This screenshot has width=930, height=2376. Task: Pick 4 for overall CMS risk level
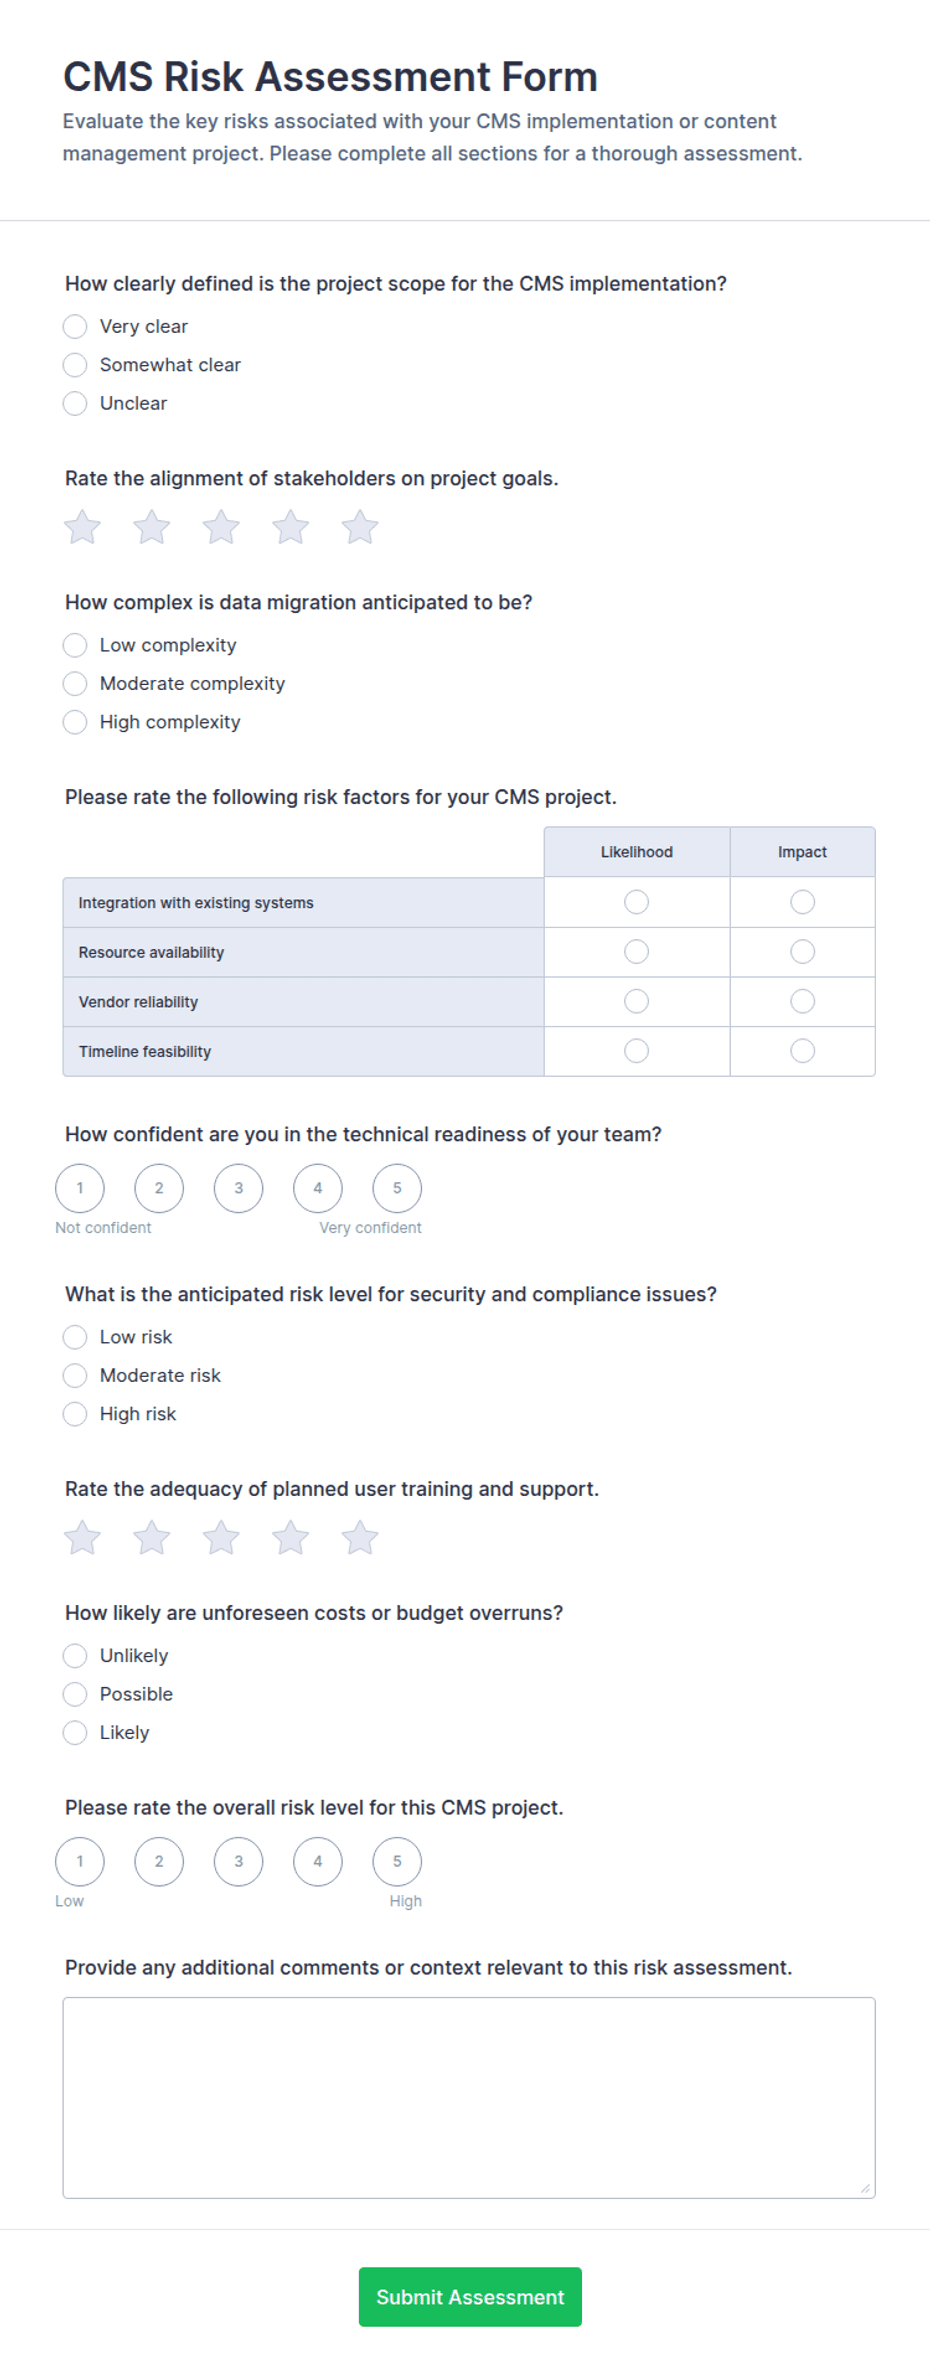(x=318, y=1861)
